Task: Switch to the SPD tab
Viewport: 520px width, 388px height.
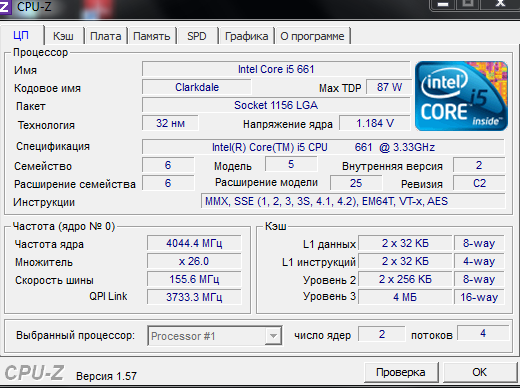Action: (197, 36)
